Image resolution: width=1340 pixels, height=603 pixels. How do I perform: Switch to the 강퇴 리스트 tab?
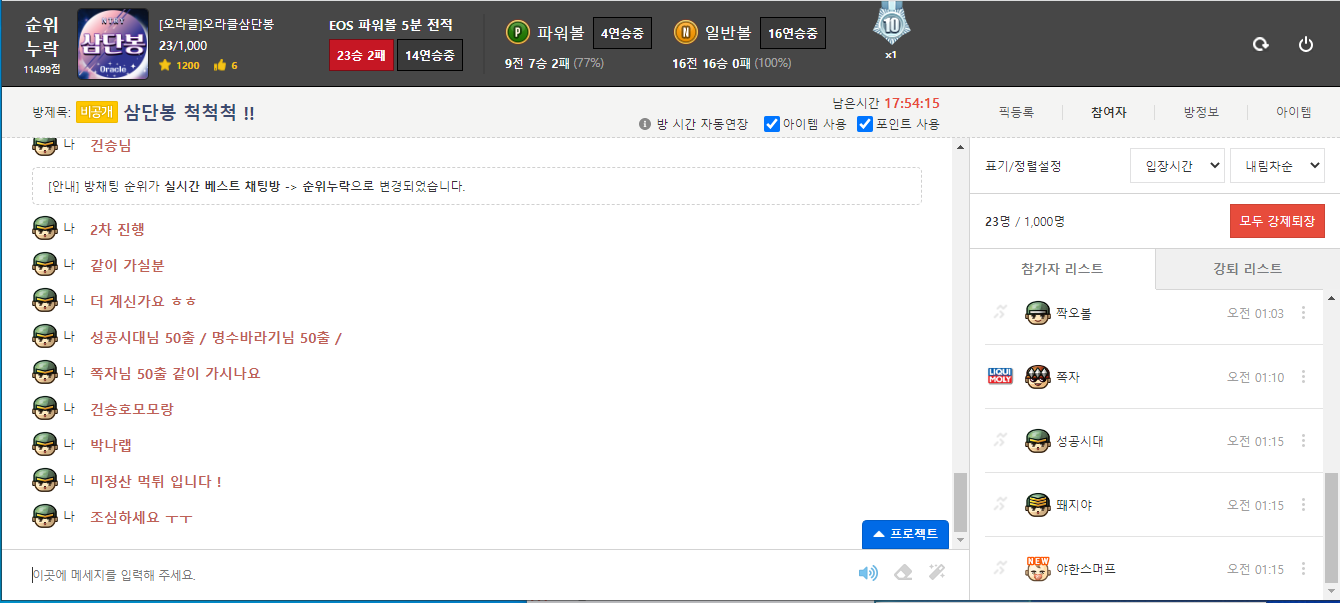point(1247,269)
